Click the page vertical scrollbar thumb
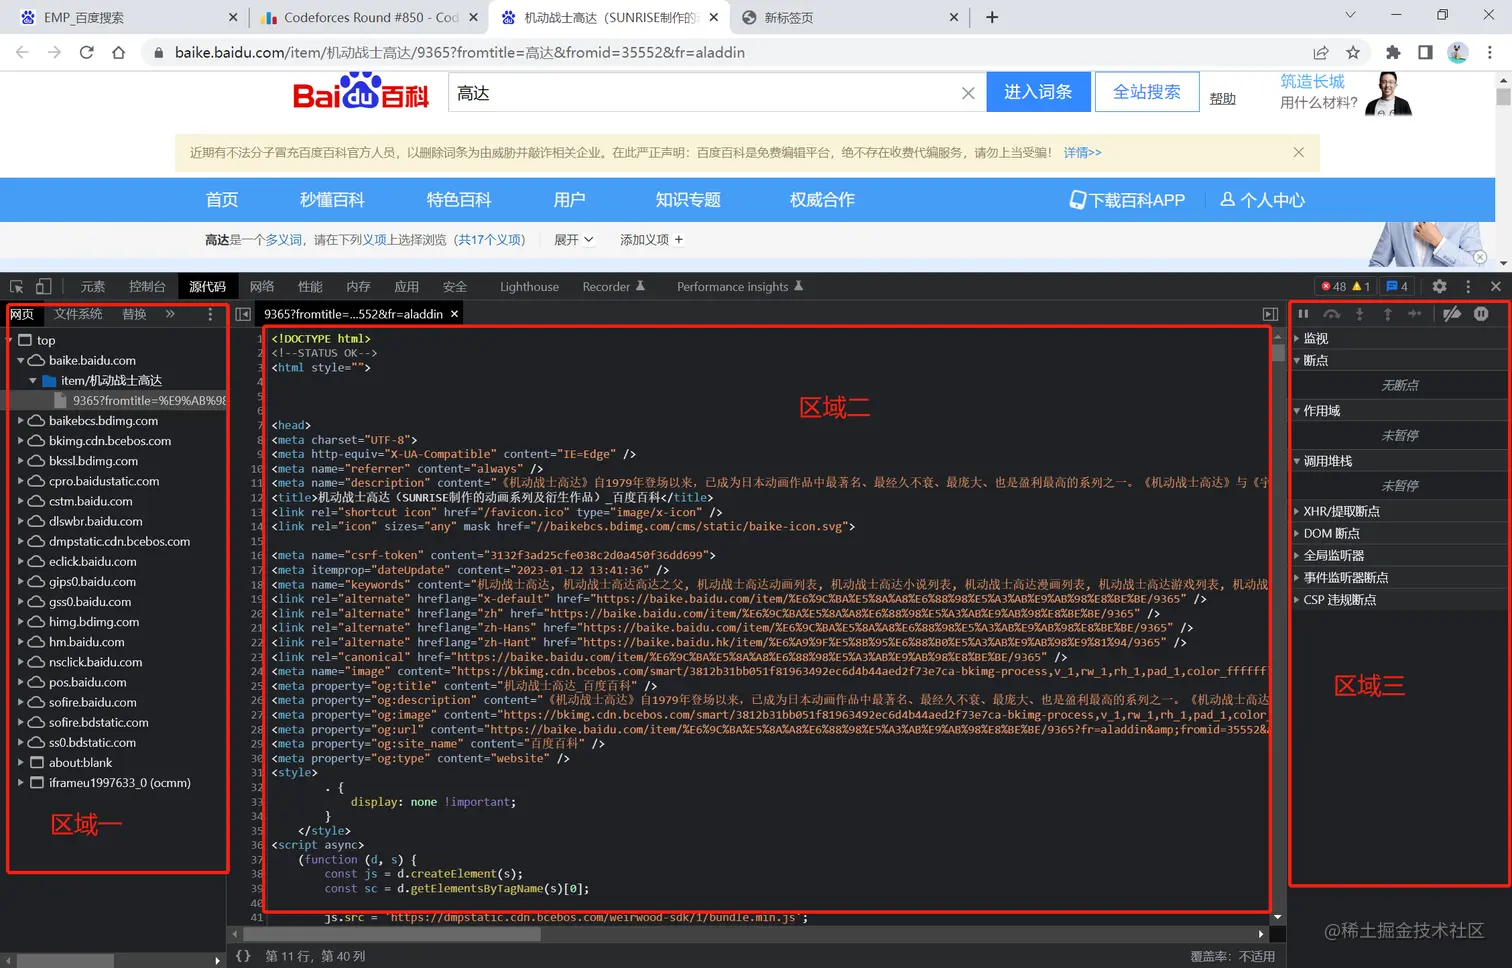 point(1503,97)
